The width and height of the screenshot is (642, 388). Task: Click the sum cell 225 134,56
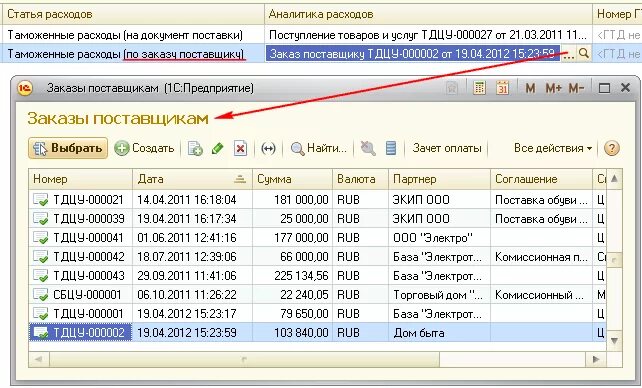[x=292, y=275]
